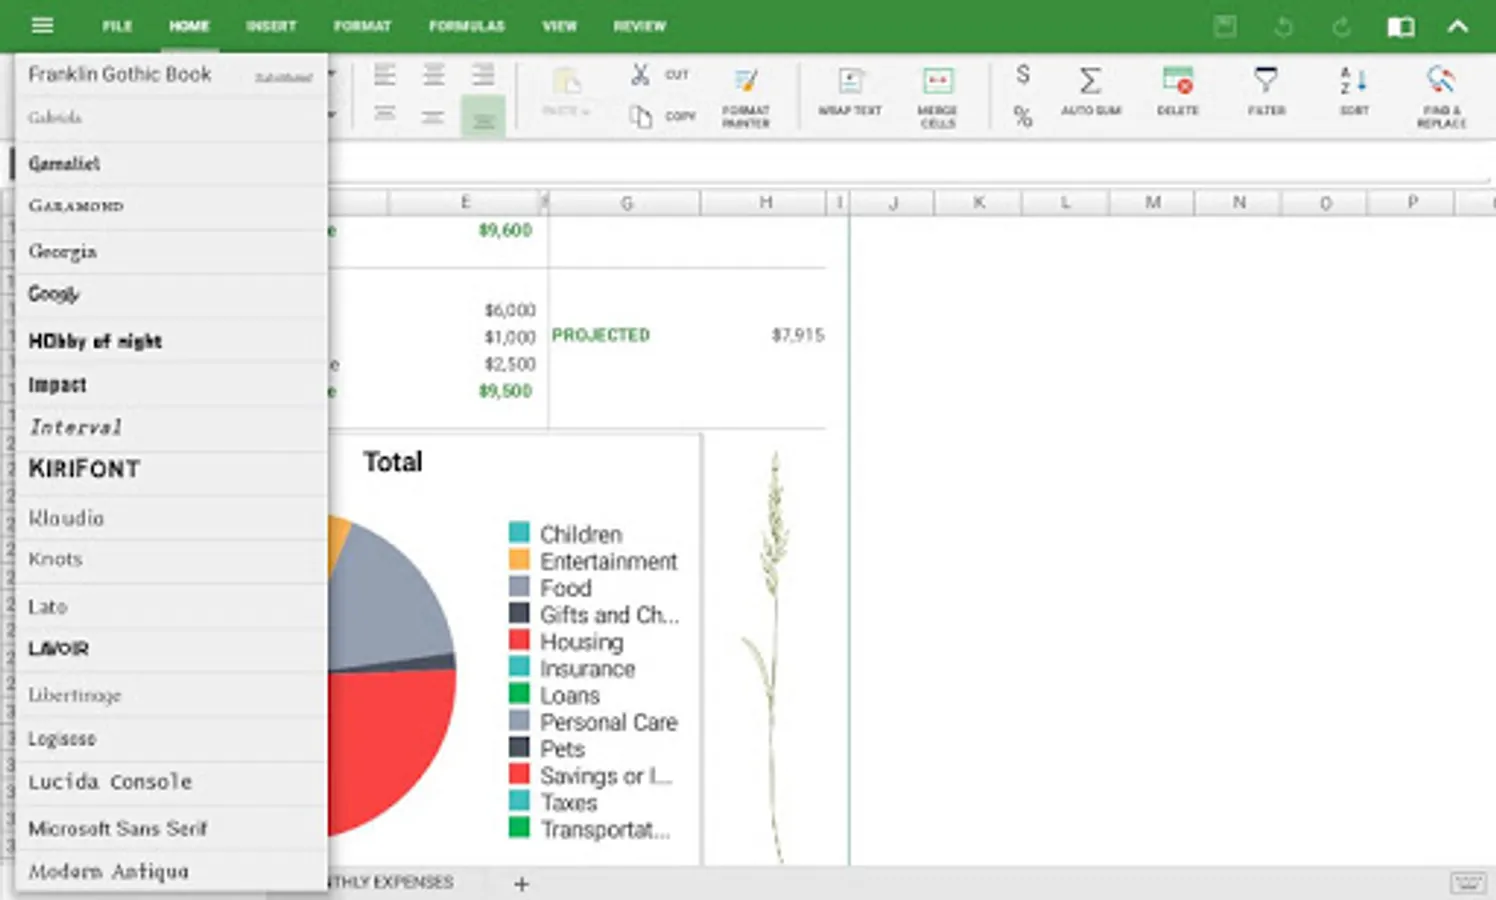Open the FILE tab

[117, 26]
